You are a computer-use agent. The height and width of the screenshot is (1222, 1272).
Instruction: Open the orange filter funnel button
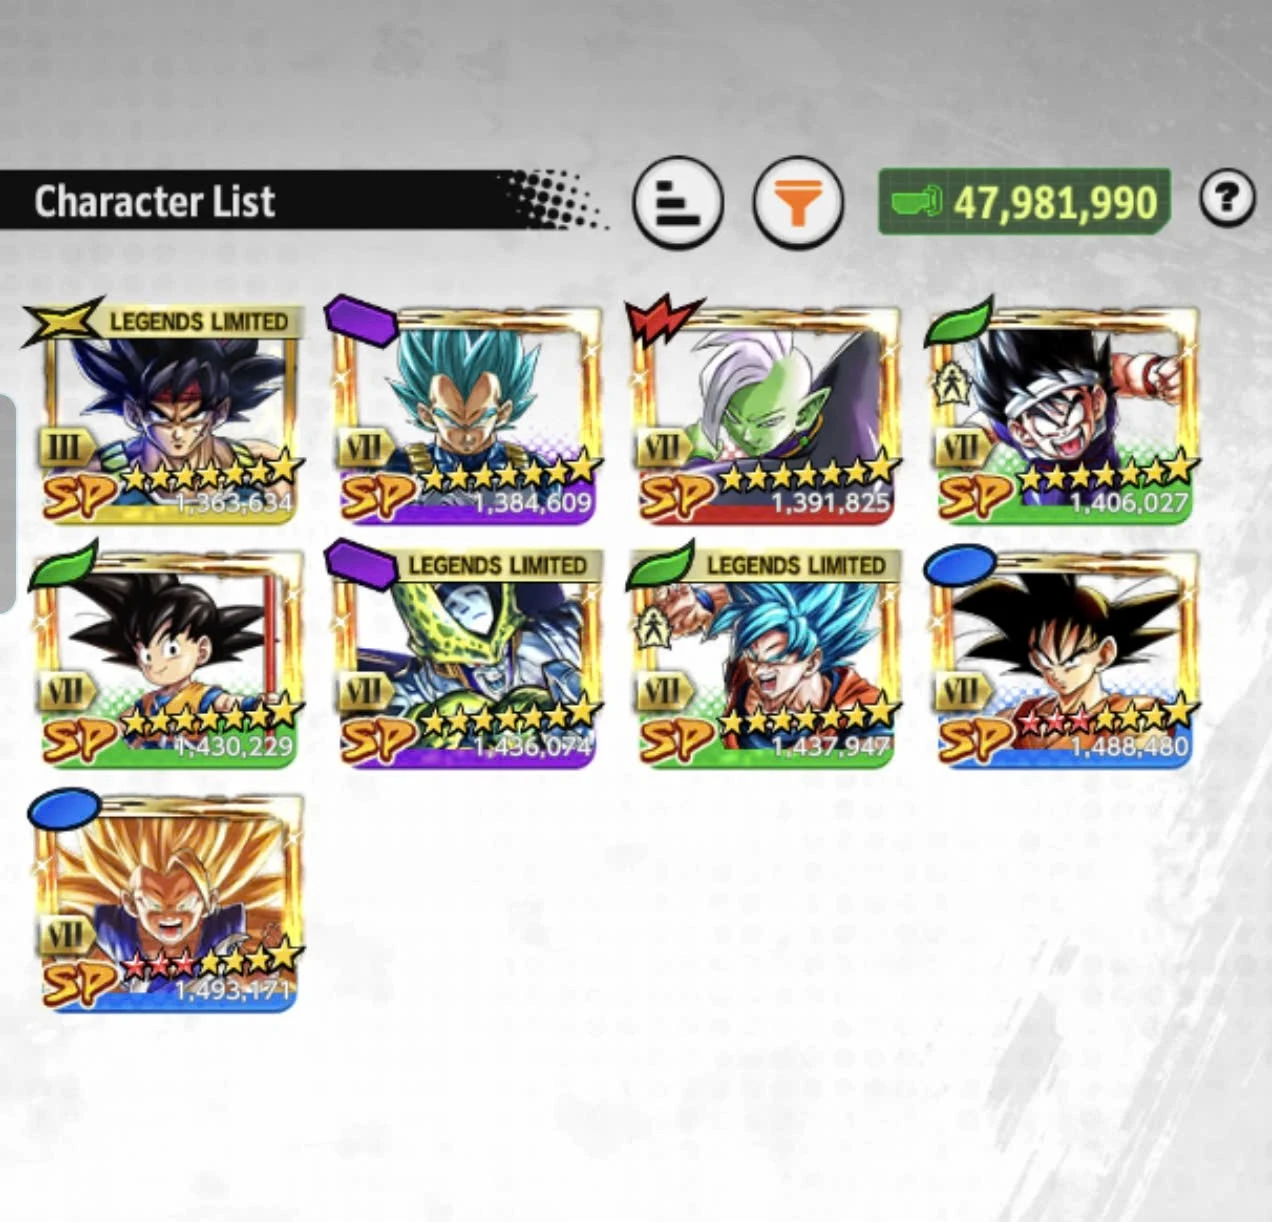[797, 202]
